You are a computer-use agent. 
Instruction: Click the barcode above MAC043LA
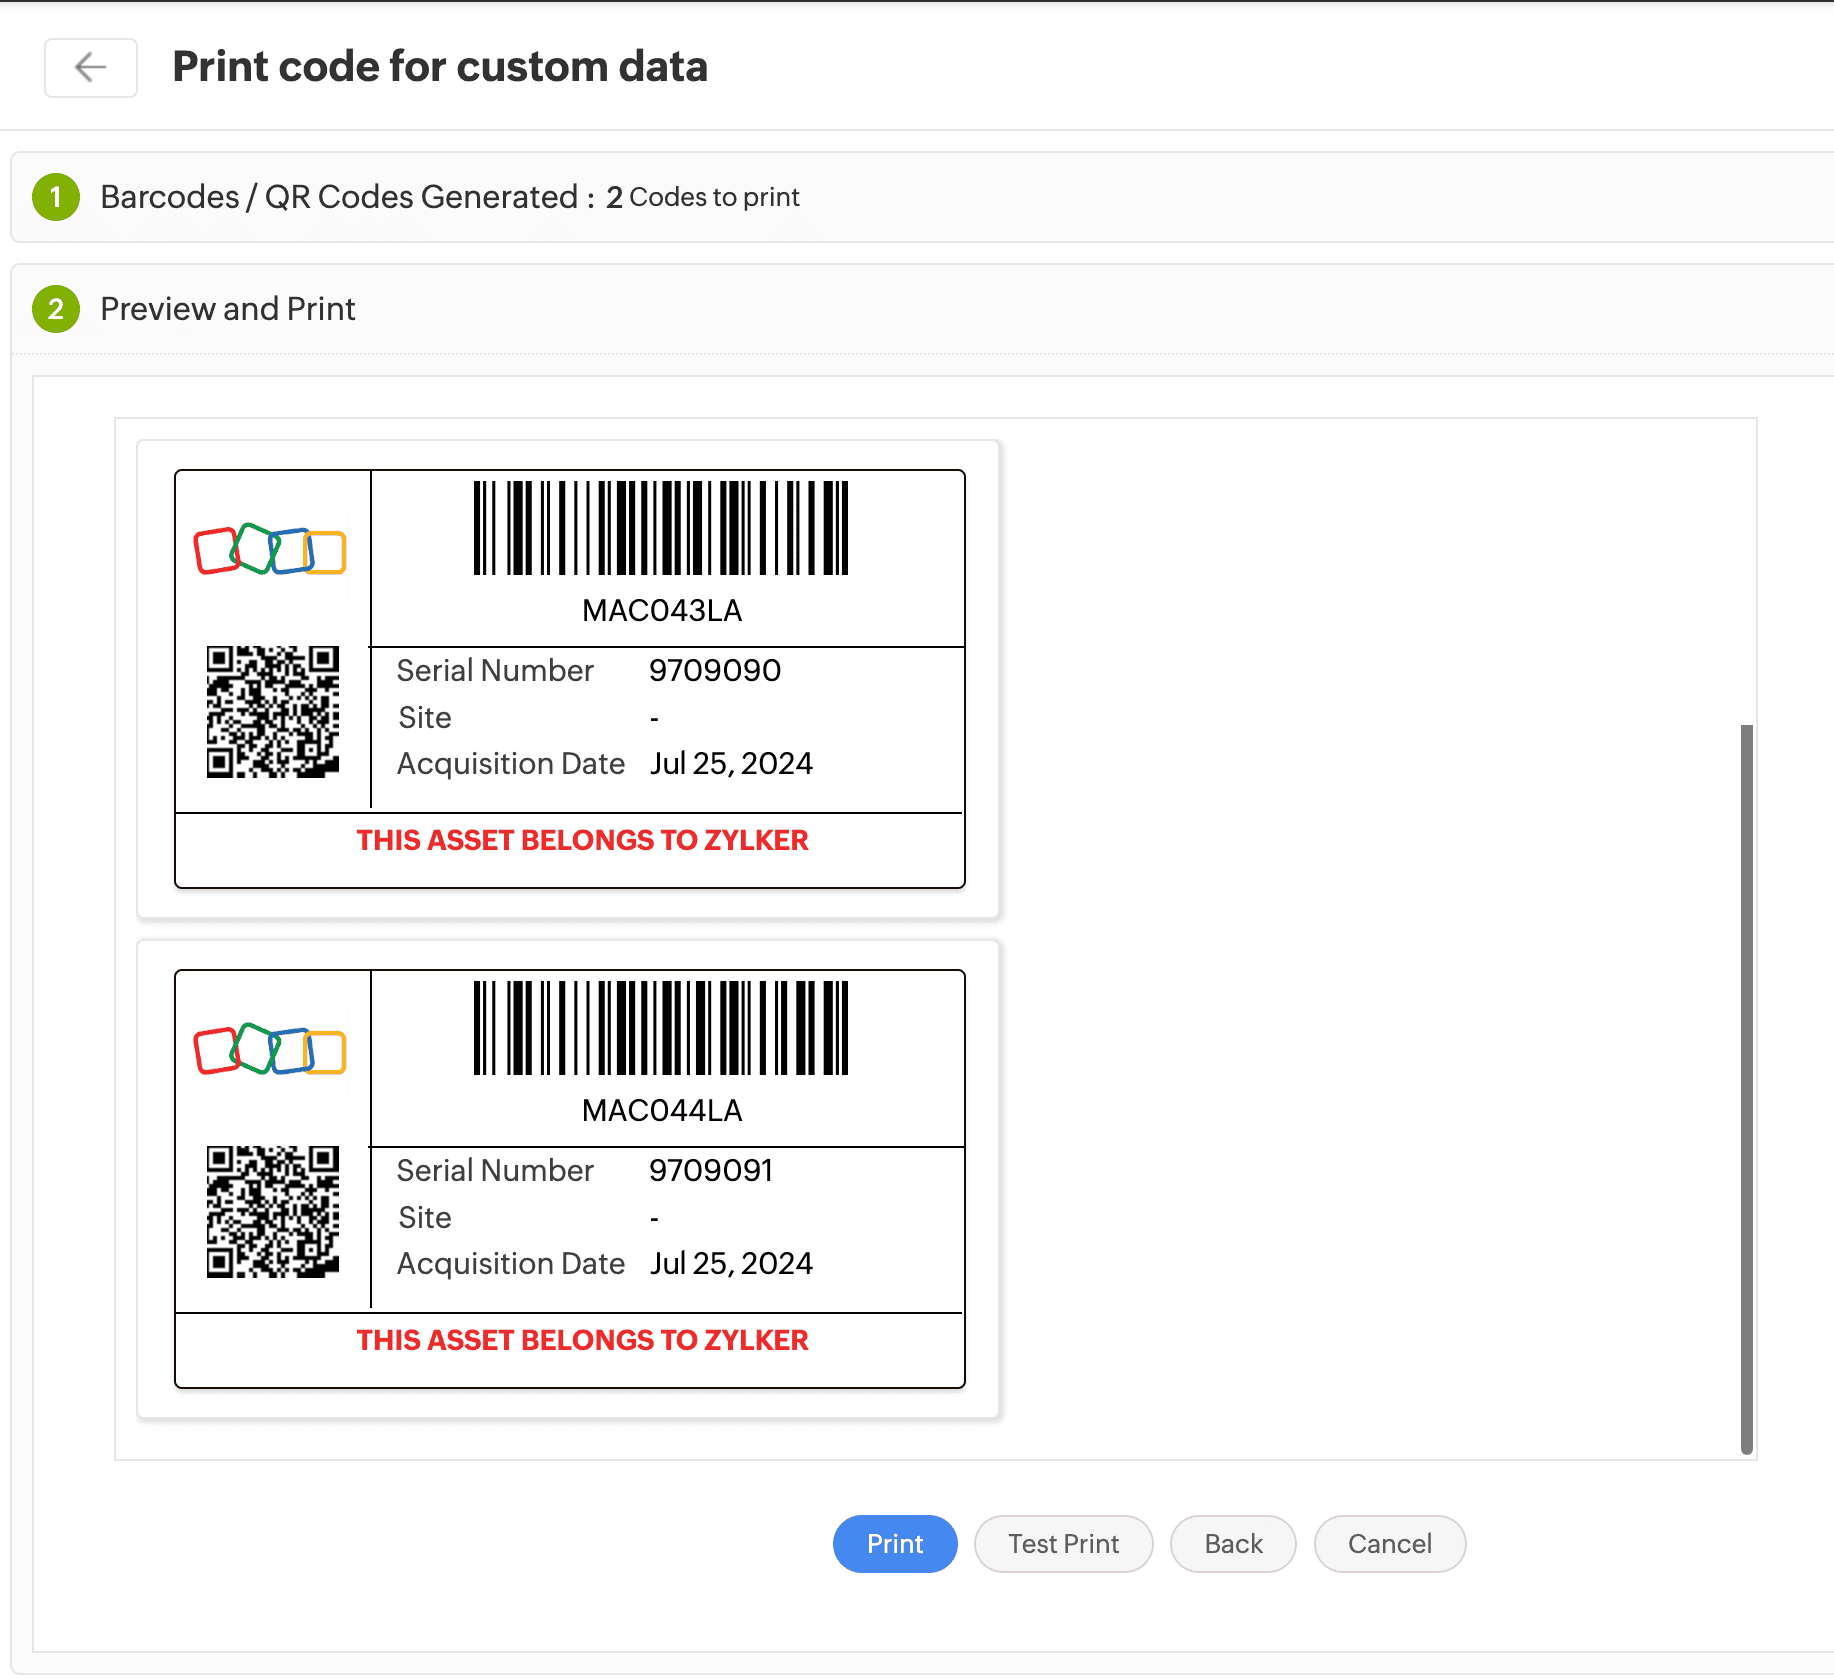[660, 528]
